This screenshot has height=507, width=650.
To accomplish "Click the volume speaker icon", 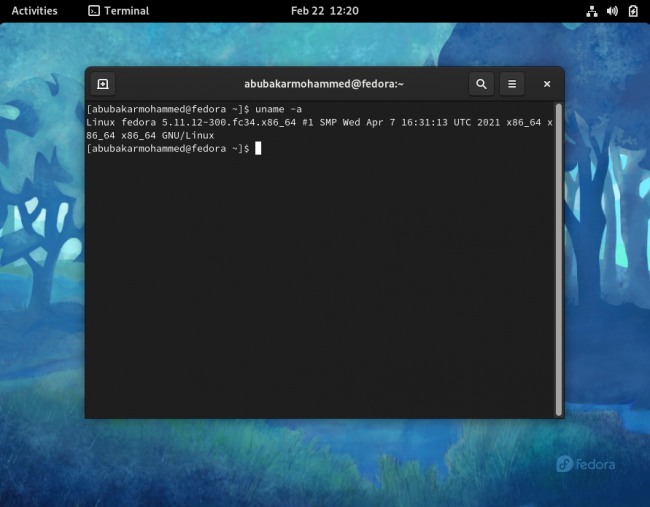I will (x=612, y=11).
